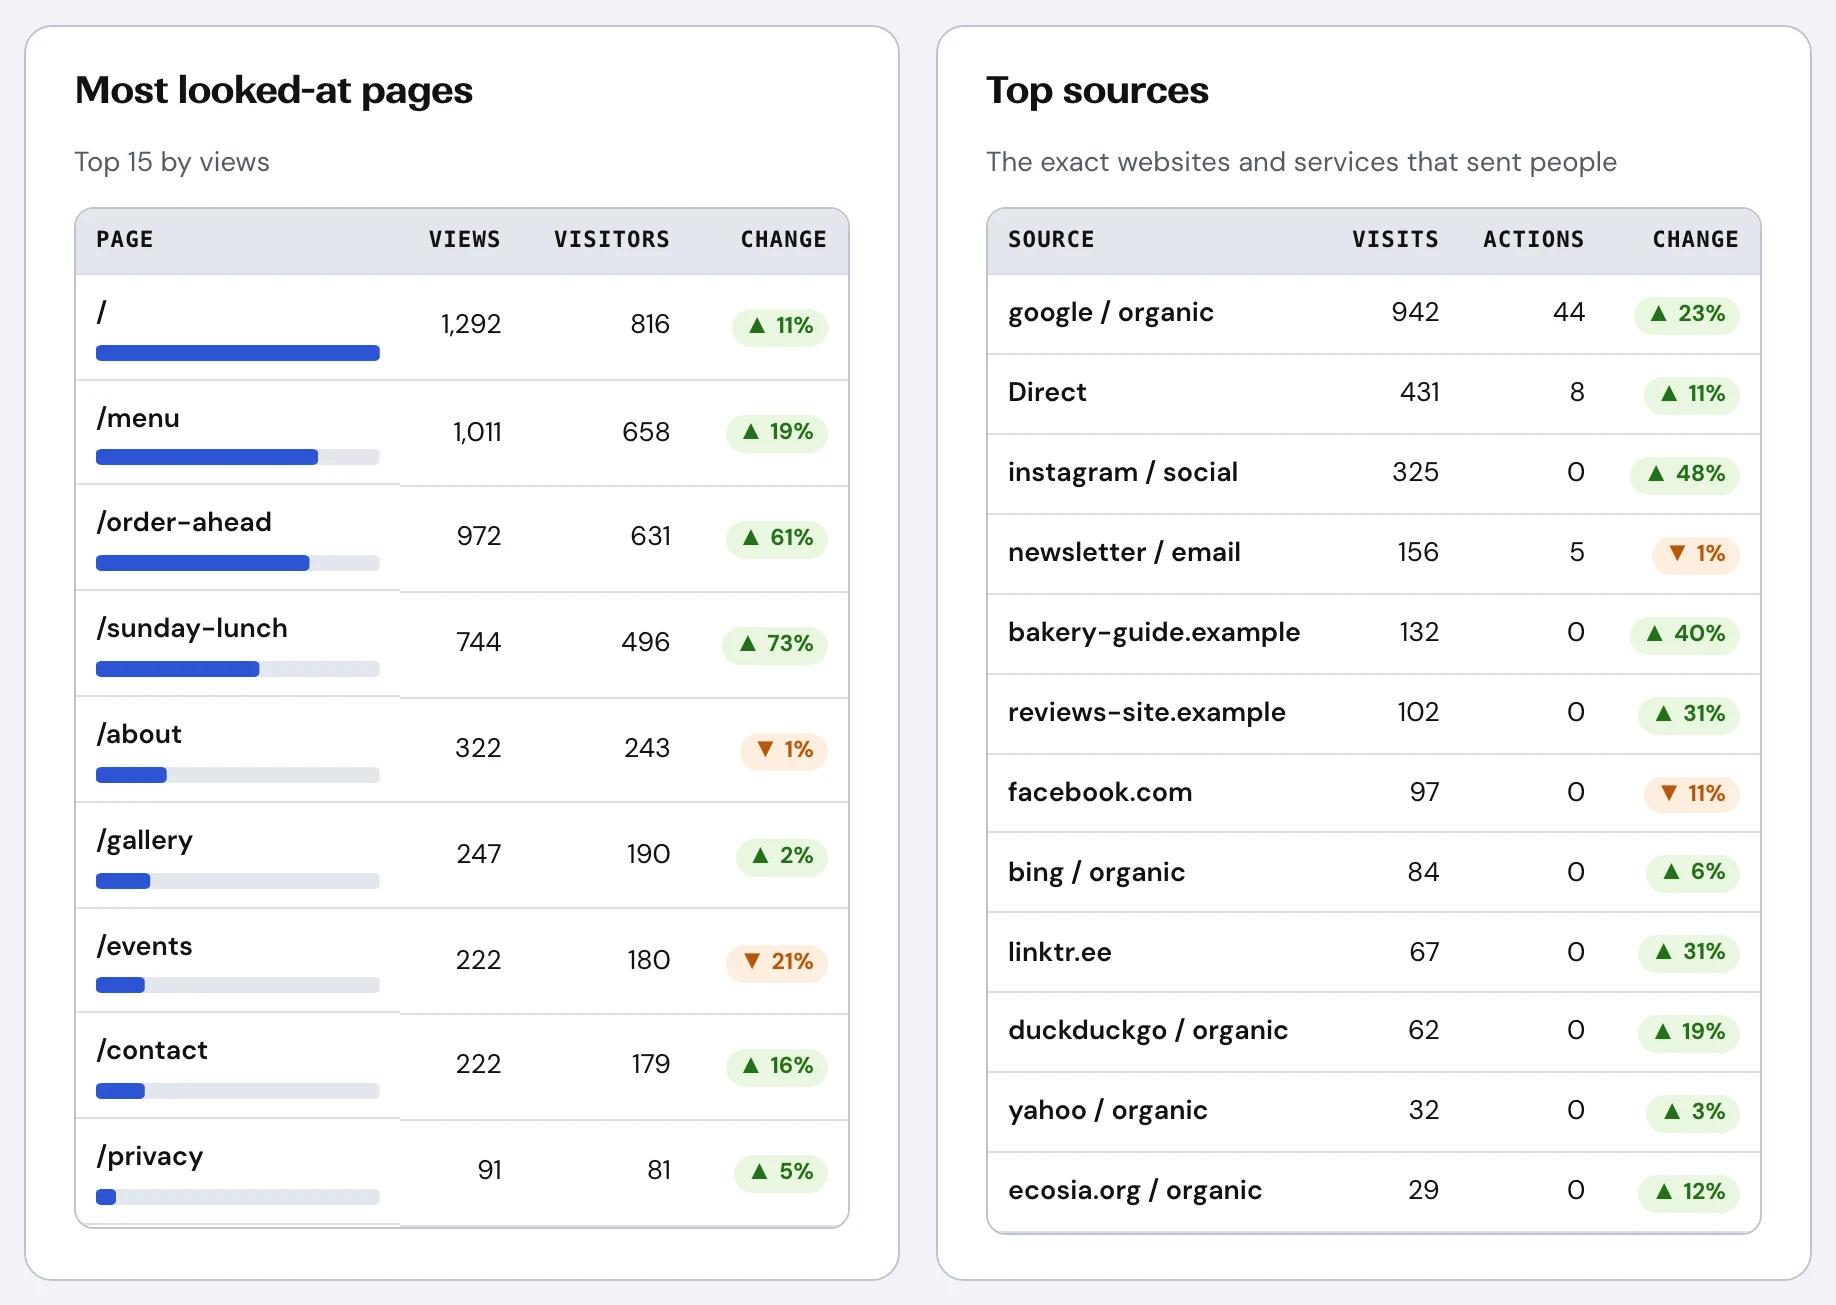Image resolution: width=1836 pixels, height=1305 pixels.
Task: Click the 6% badge for bing / organic
Action: [x=1693, y=872]
